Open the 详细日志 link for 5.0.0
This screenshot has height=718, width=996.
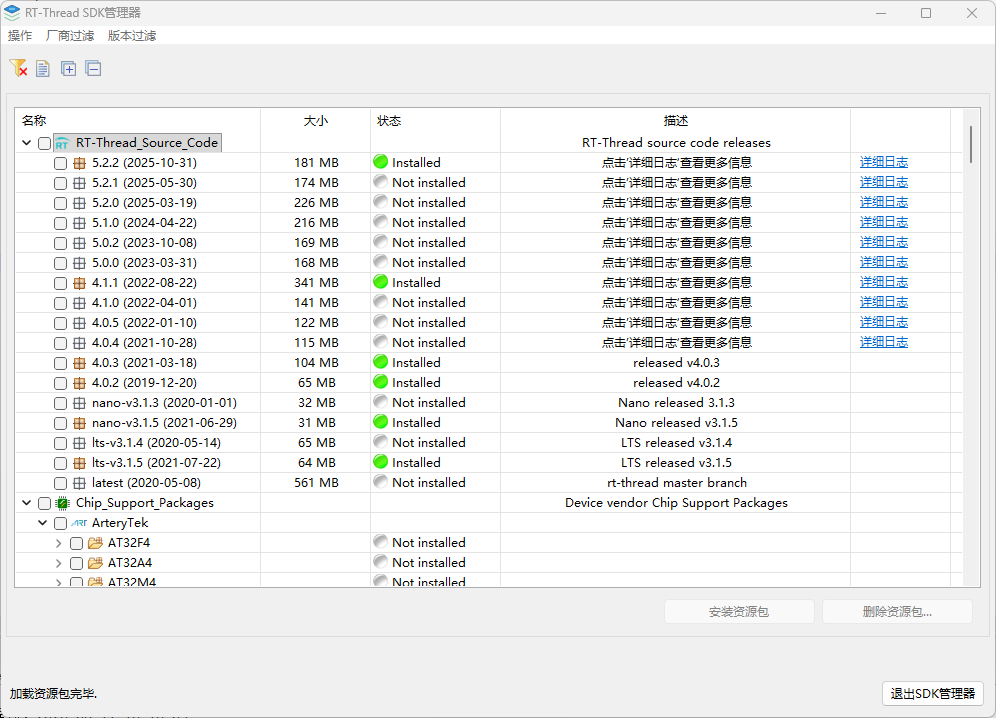(884, 262)
